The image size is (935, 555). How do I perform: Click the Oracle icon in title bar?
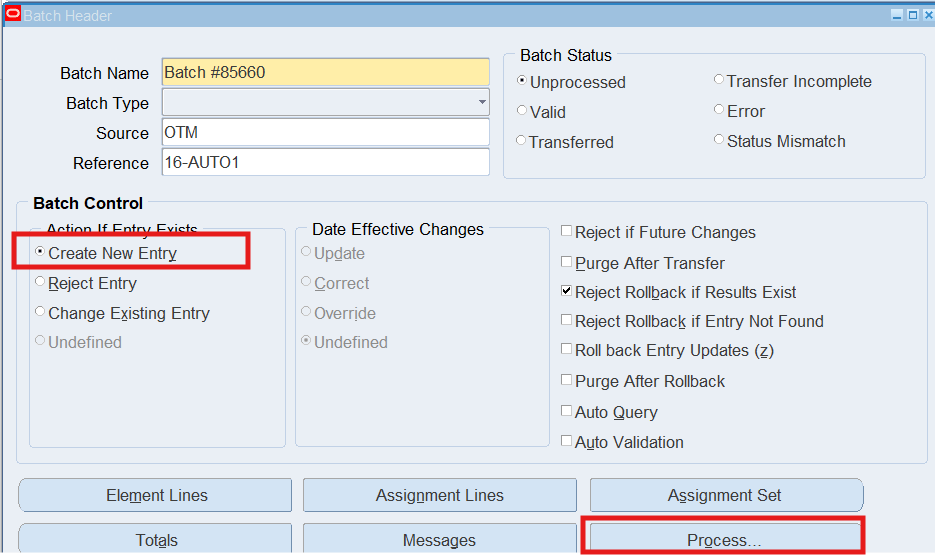click(13, 15)
